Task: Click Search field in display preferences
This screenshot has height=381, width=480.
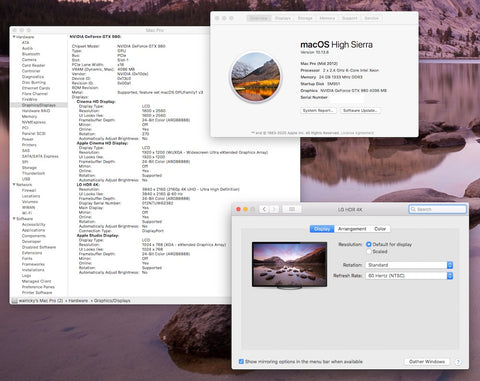Action: [x=438, y=209]
